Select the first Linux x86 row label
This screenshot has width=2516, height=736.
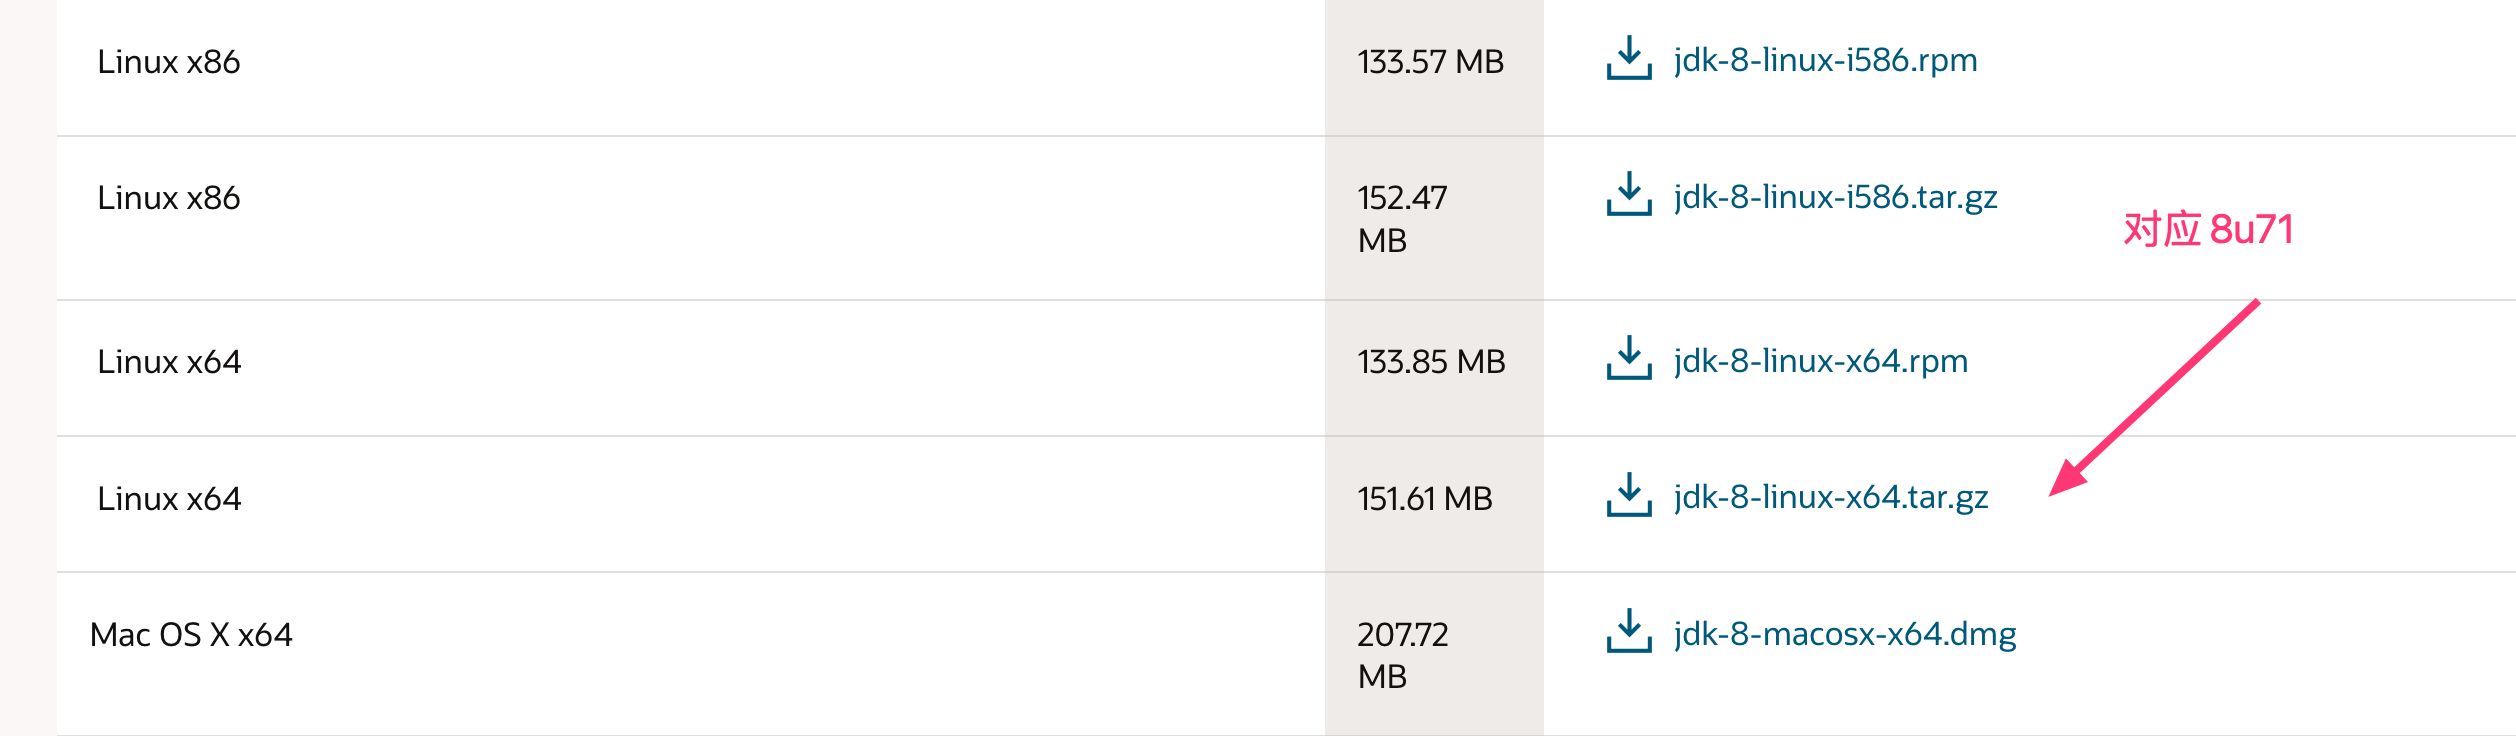(x=169, y=62)
